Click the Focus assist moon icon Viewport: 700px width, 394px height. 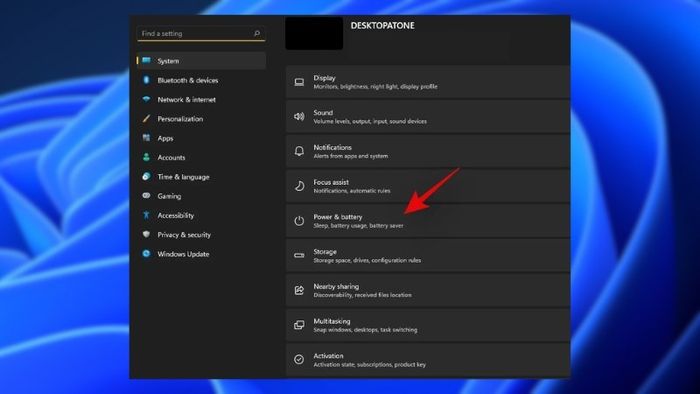tap(299, 186)
